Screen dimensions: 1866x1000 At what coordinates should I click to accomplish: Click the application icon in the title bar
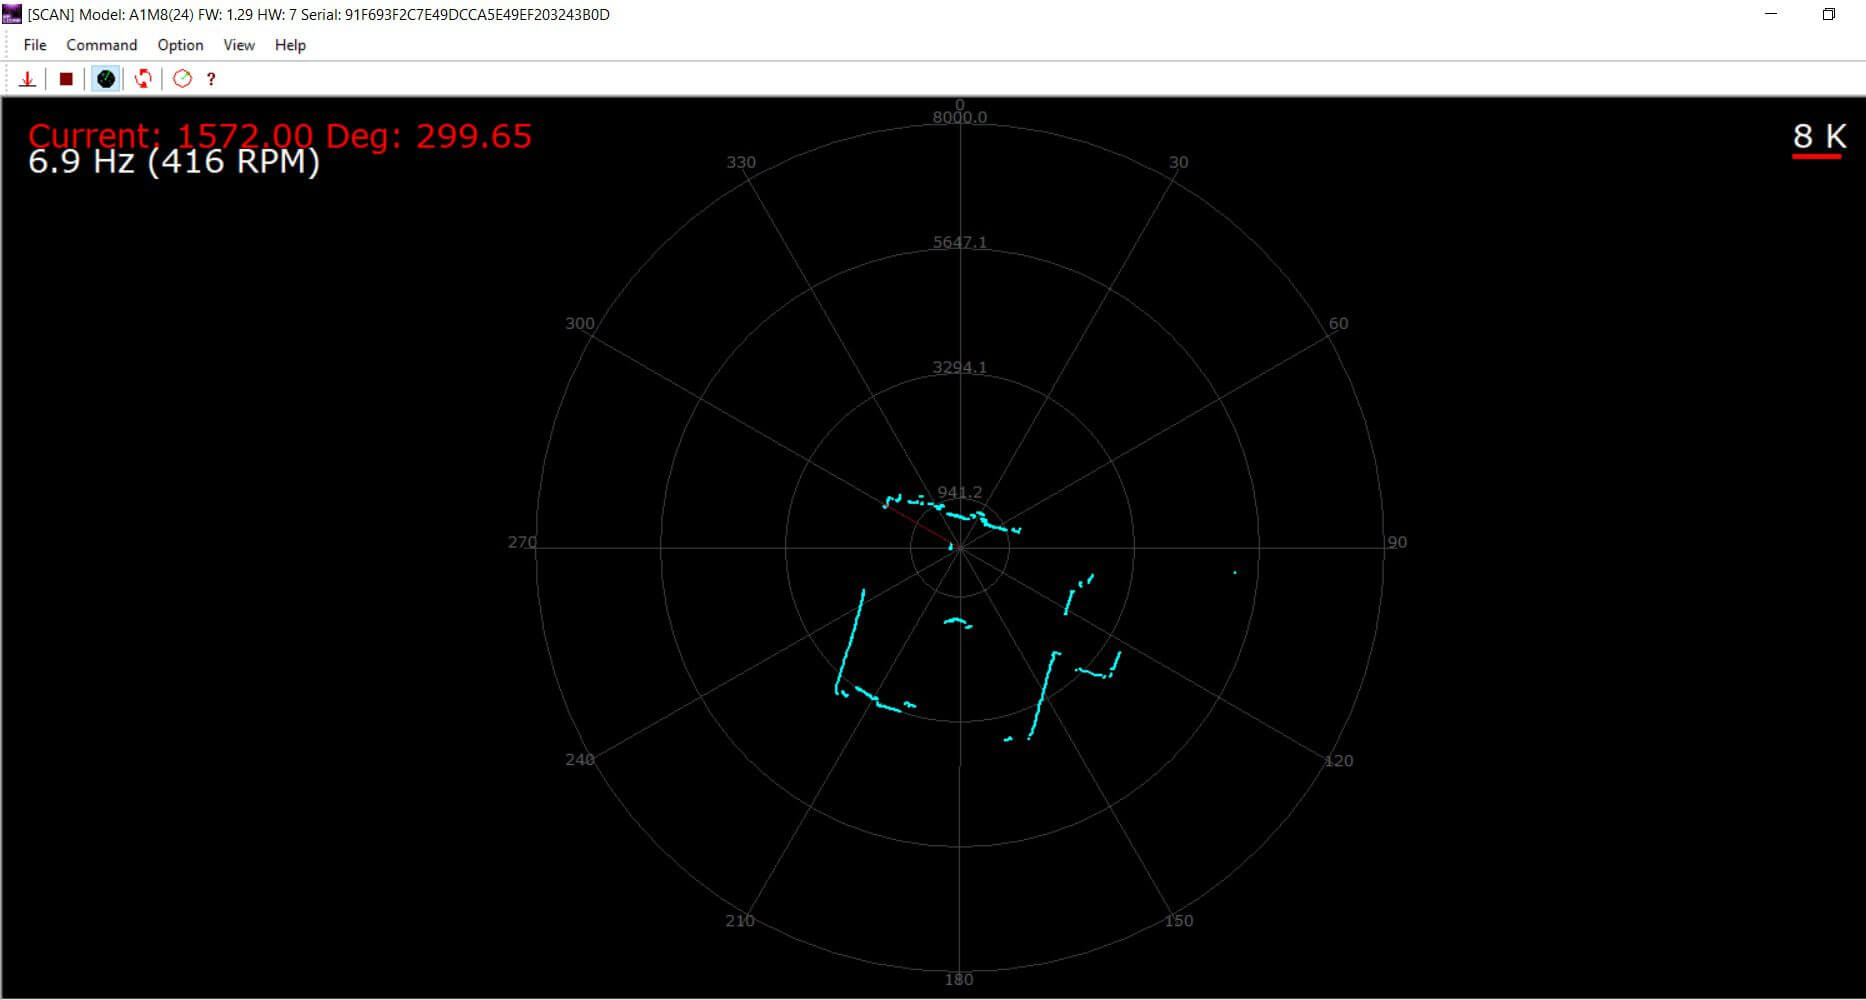12,14
